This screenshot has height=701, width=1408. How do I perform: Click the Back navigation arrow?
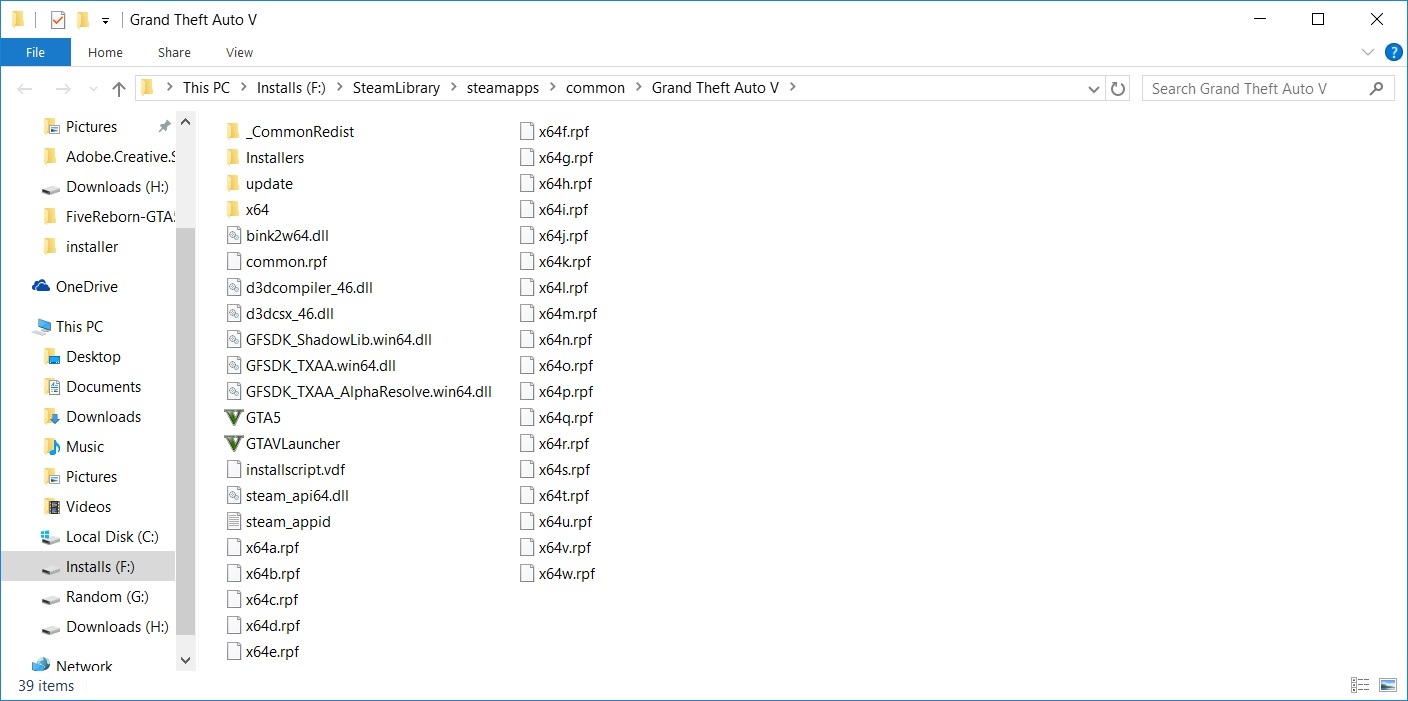tap(25, 89)
